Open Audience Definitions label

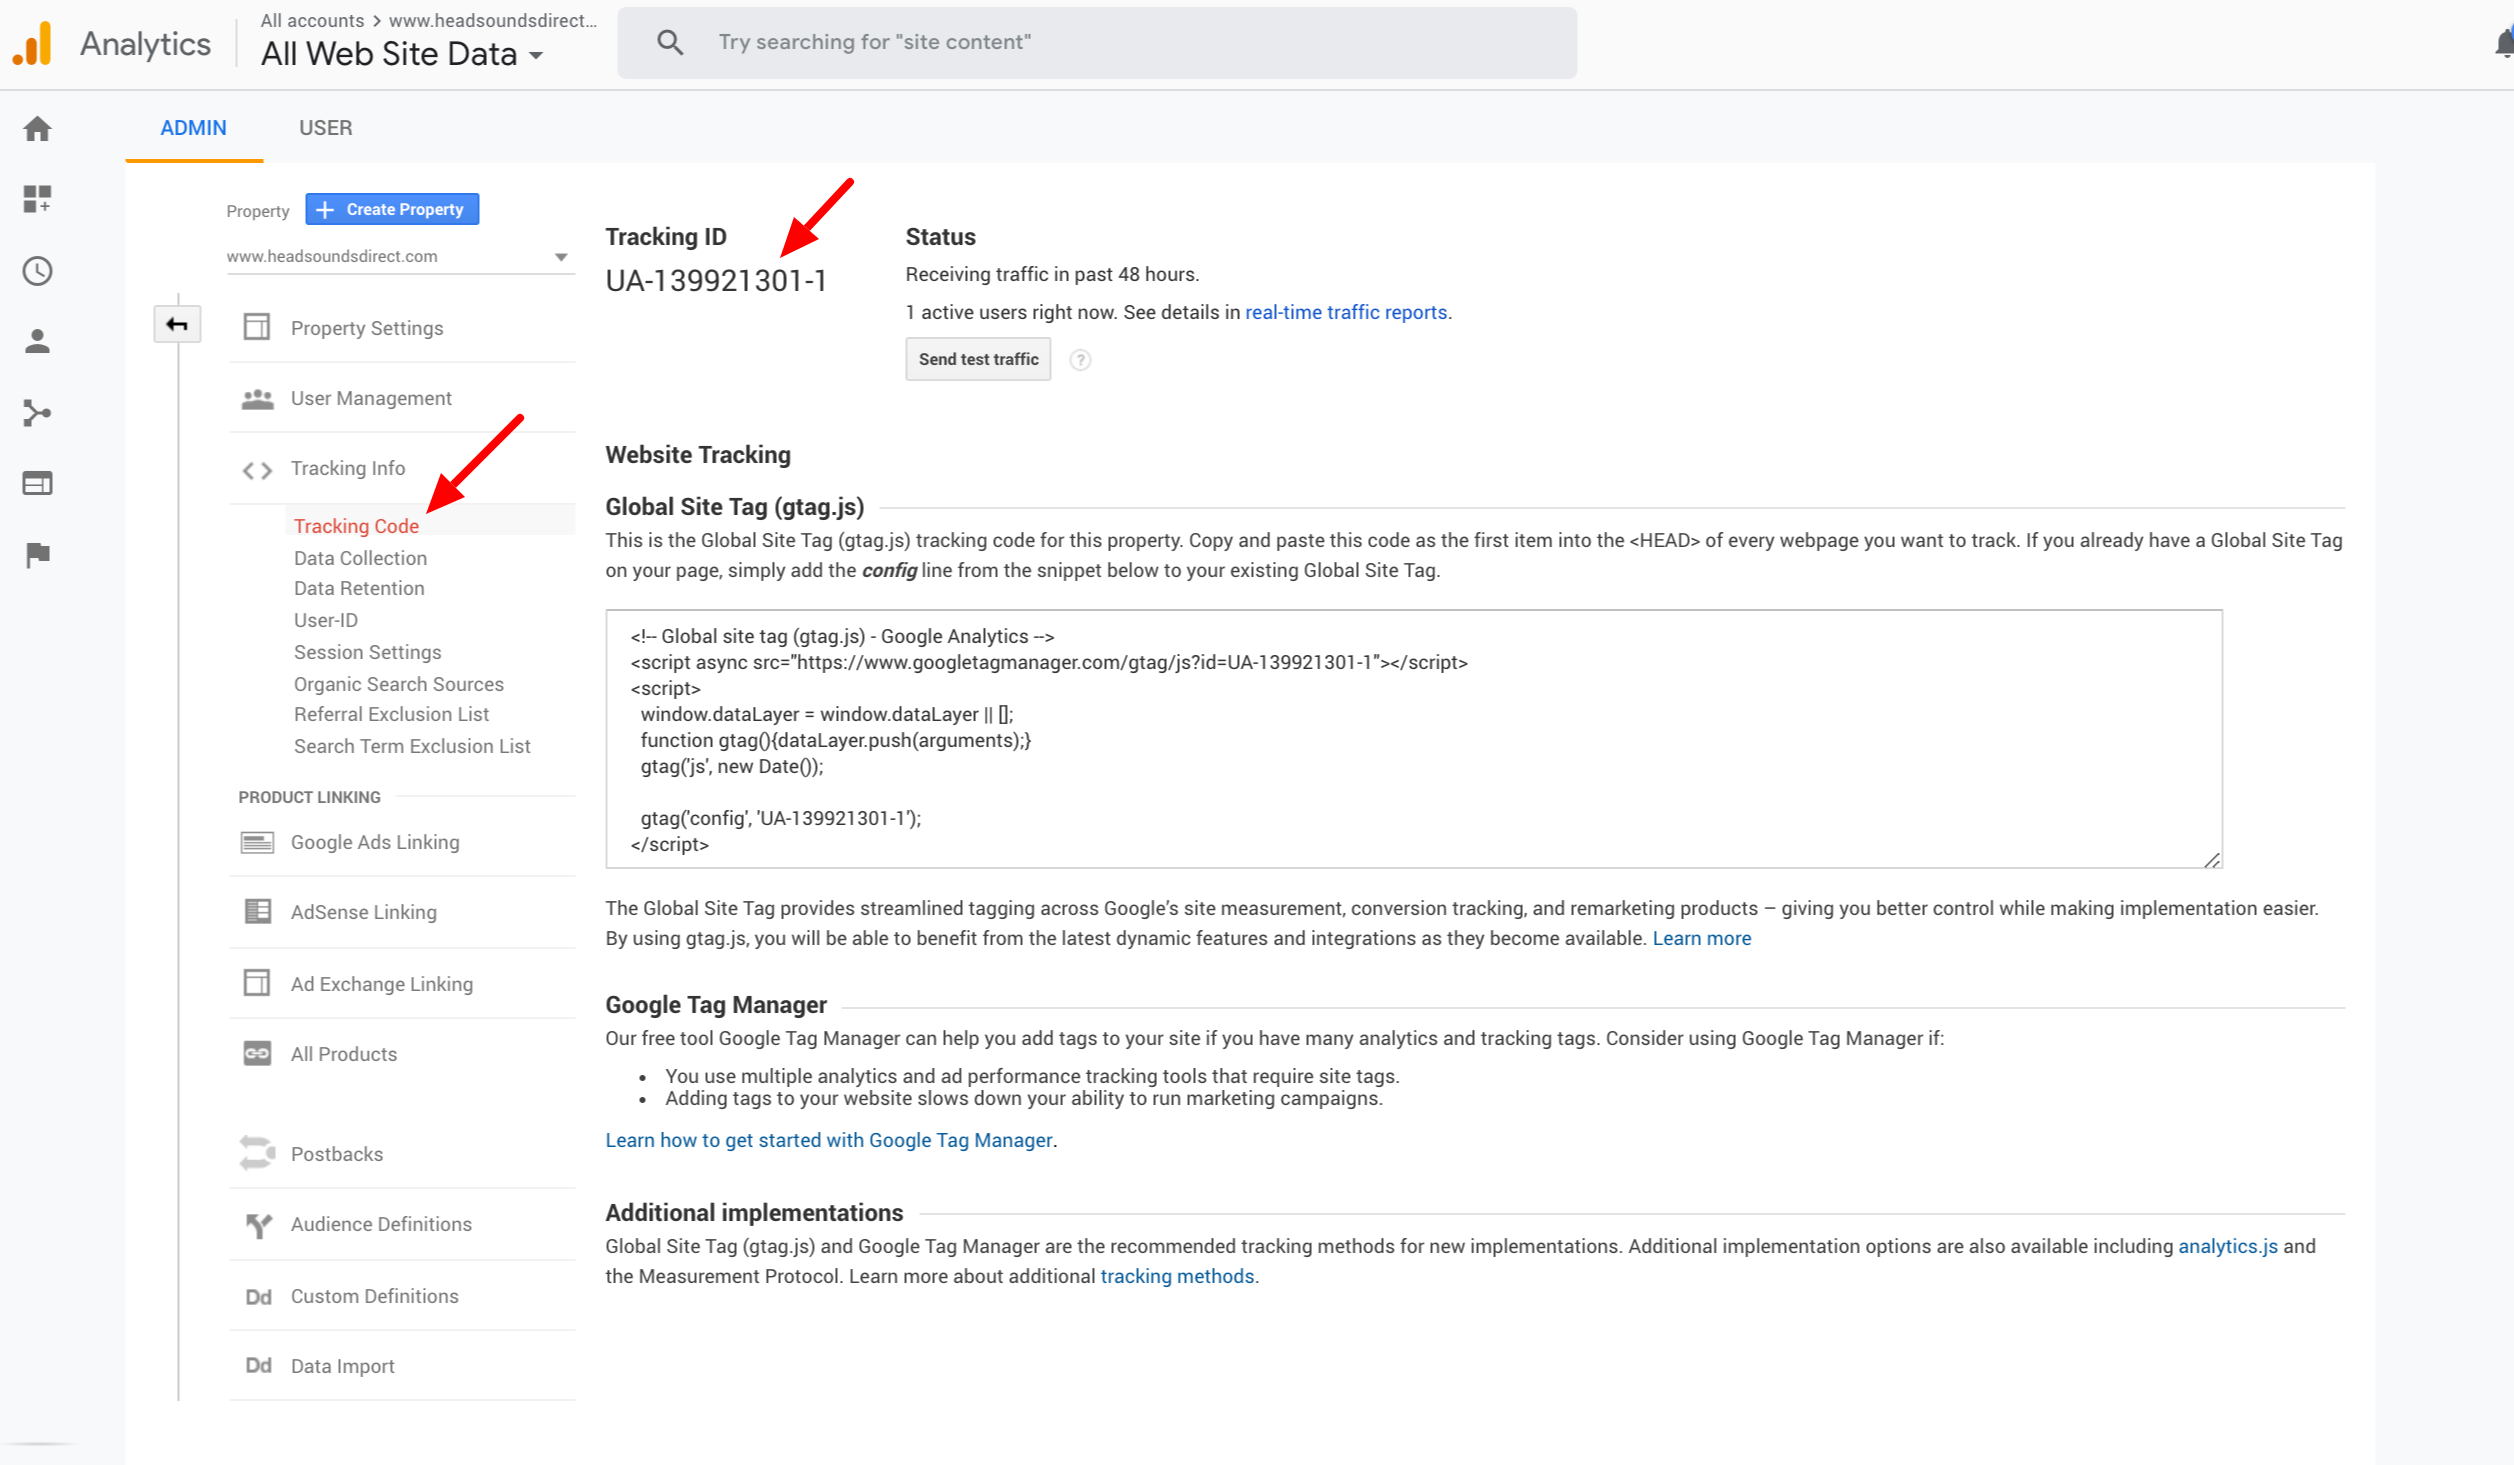tap(381, 1224)
